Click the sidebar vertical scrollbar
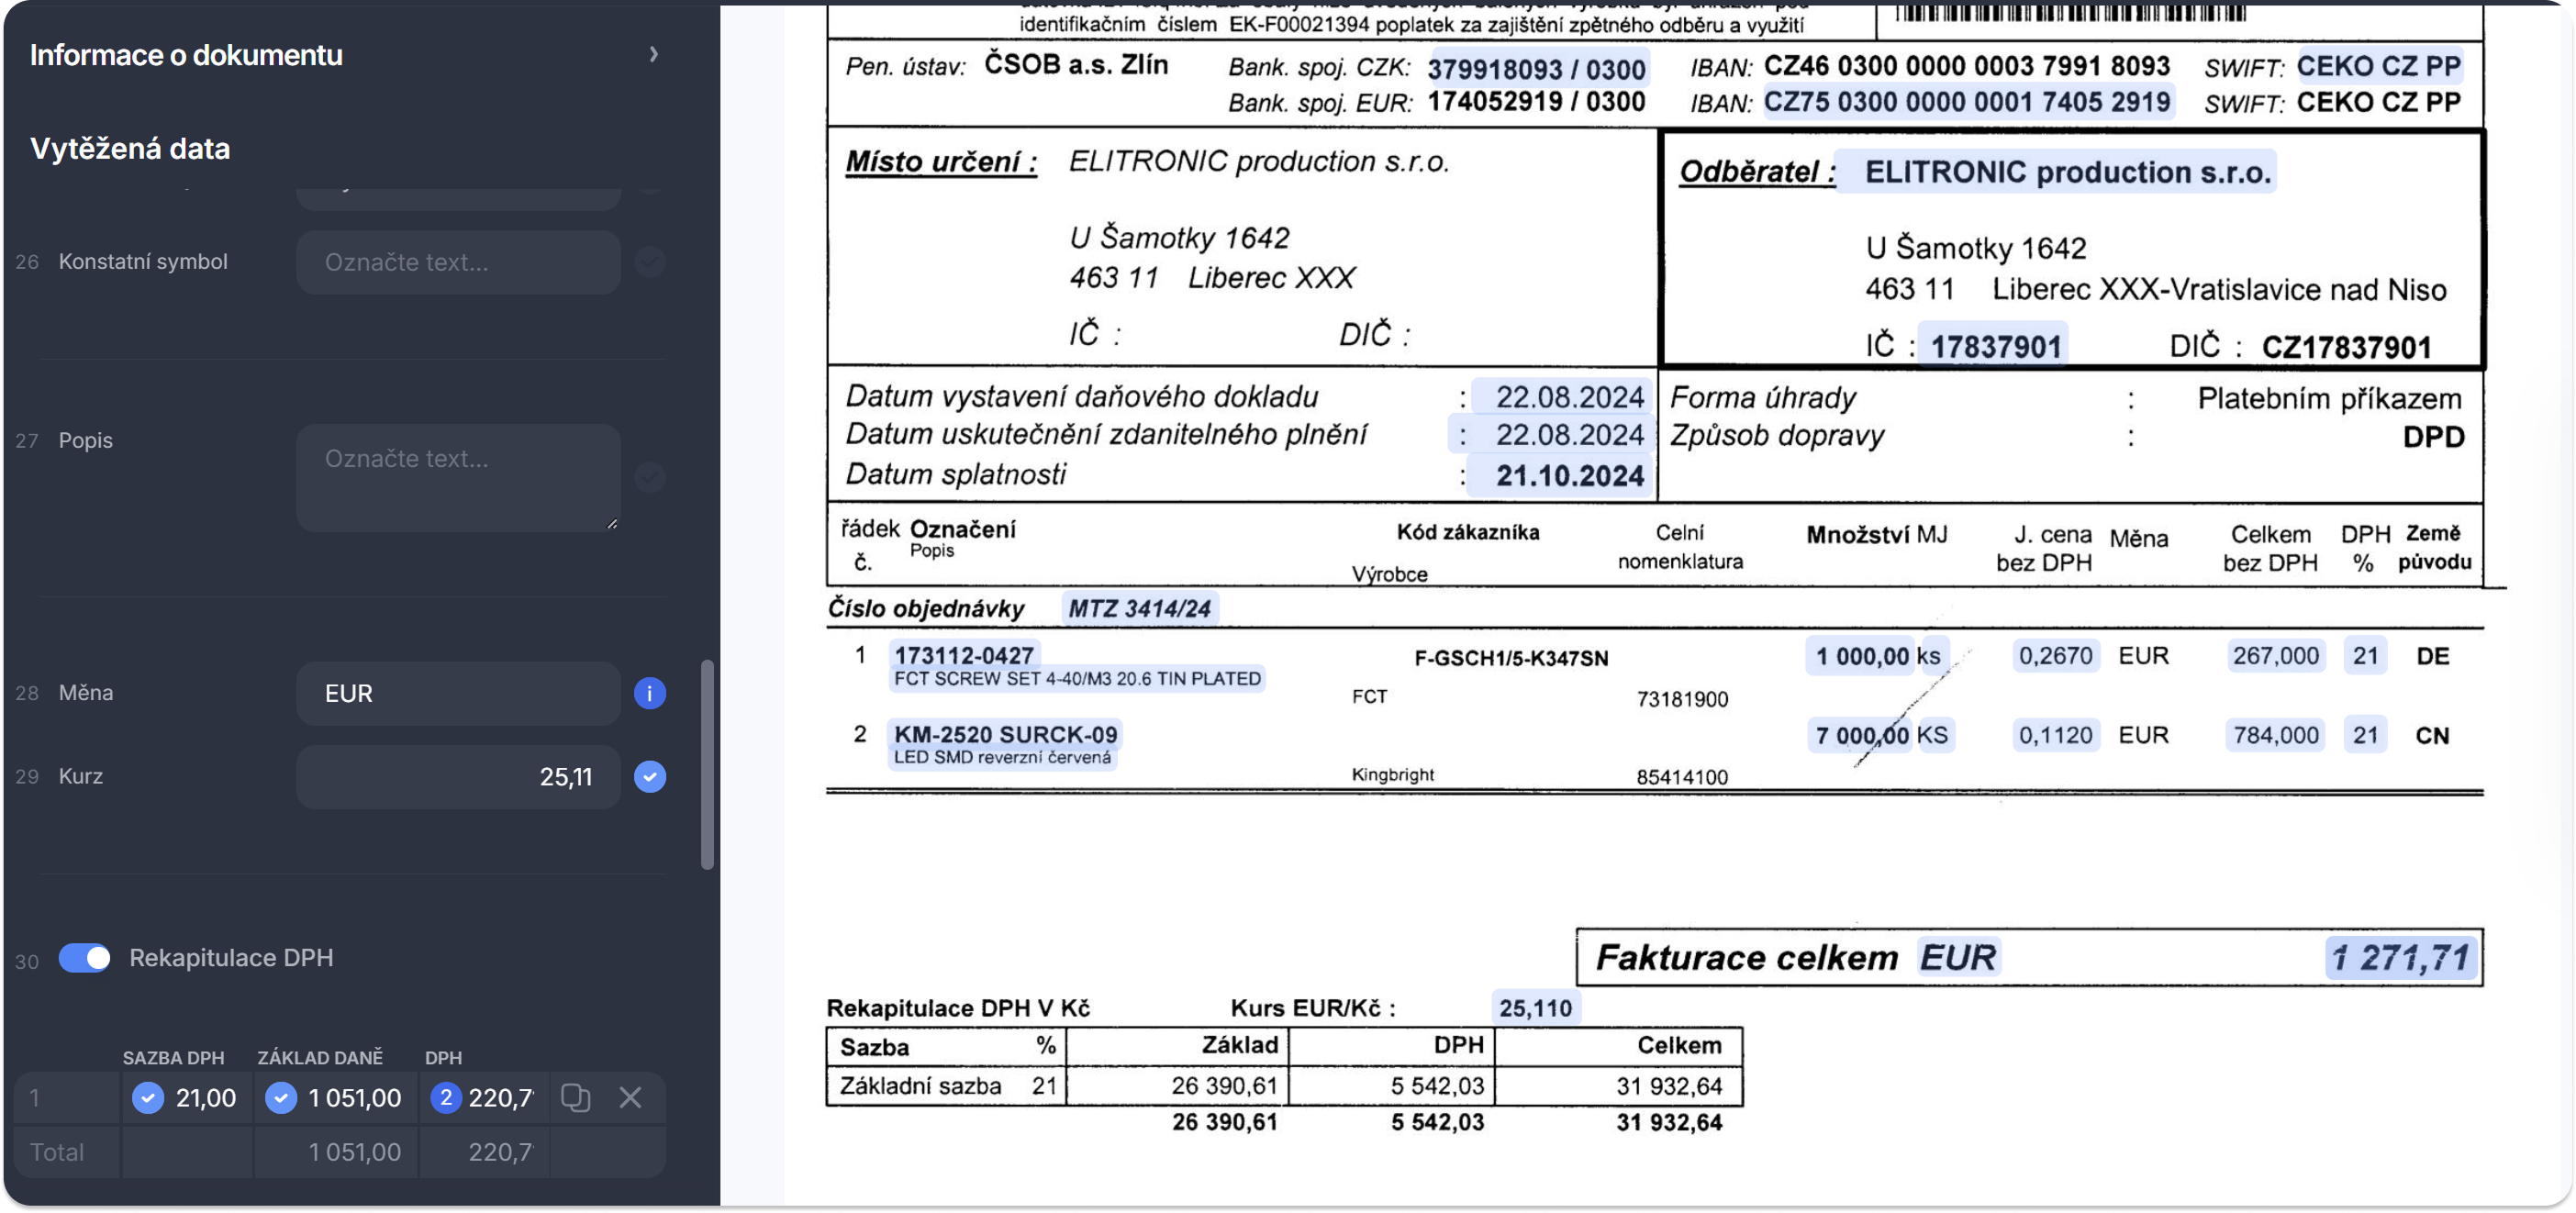The width and height of the screenshot is (2576, 1213). (707, 764)
